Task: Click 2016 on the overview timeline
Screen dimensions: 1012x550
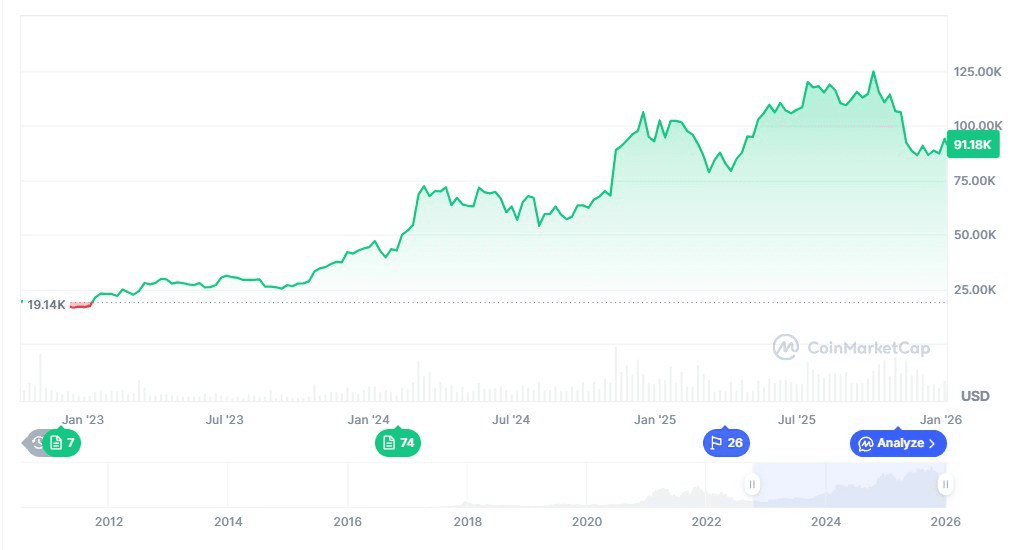Action: point(347,521)
